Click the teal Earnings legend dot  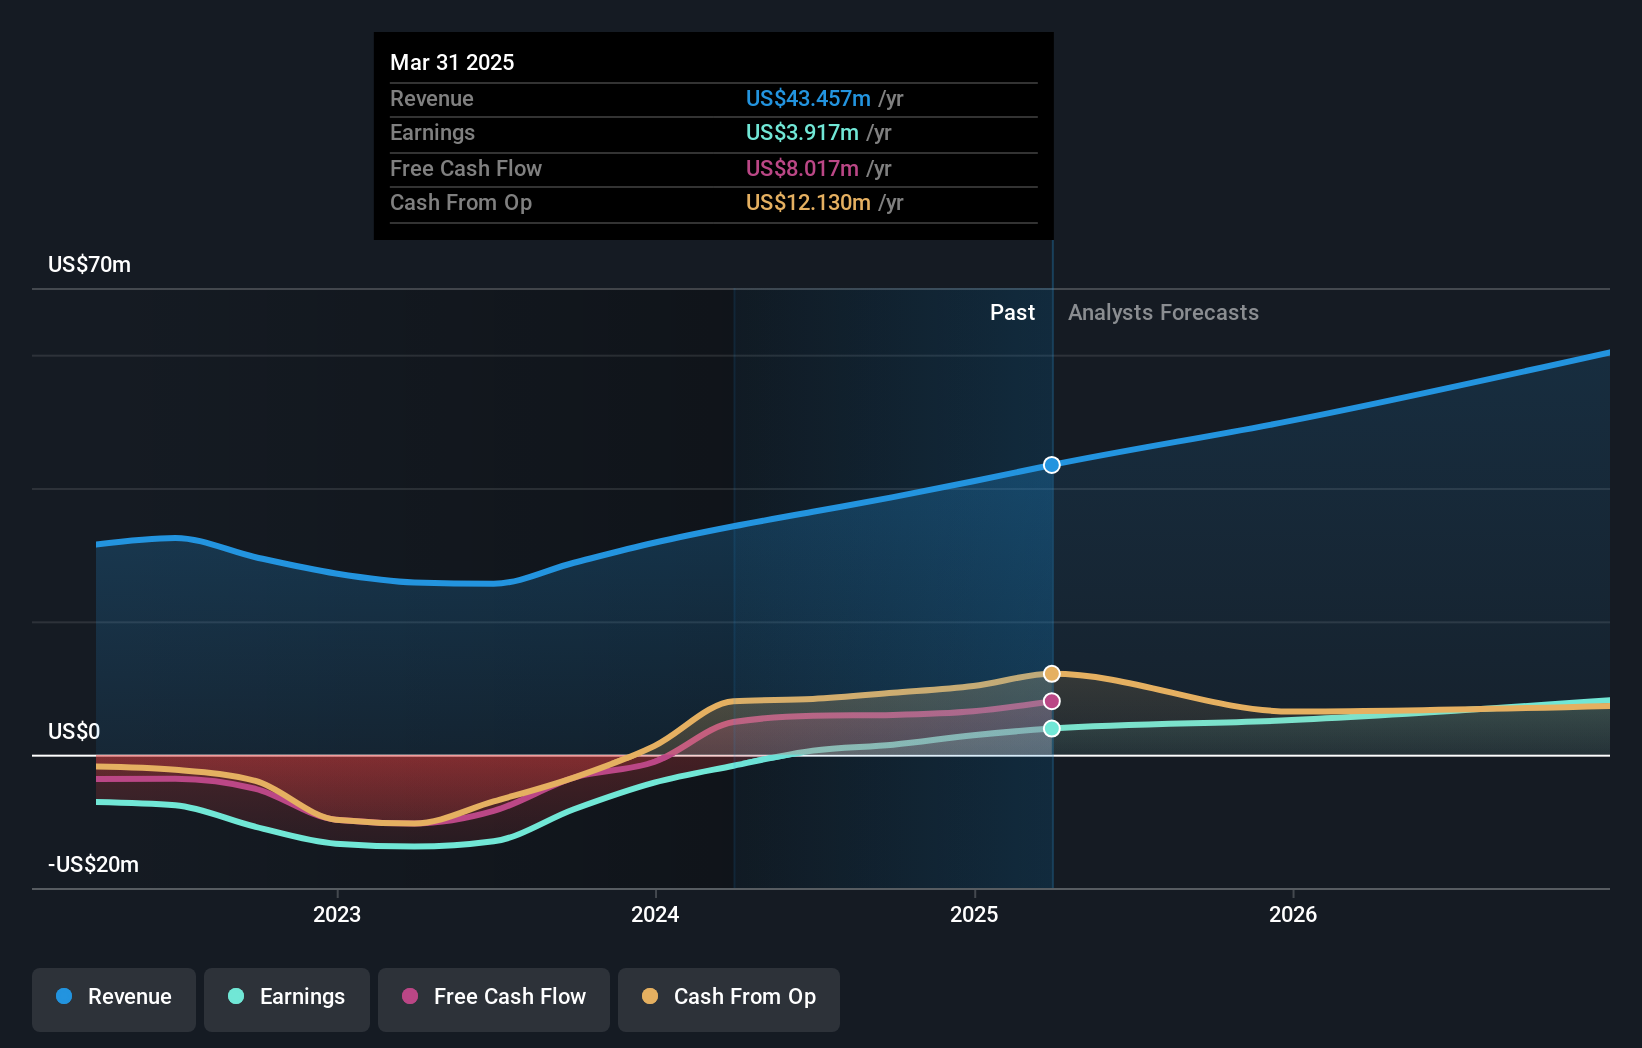pos(237,997)
